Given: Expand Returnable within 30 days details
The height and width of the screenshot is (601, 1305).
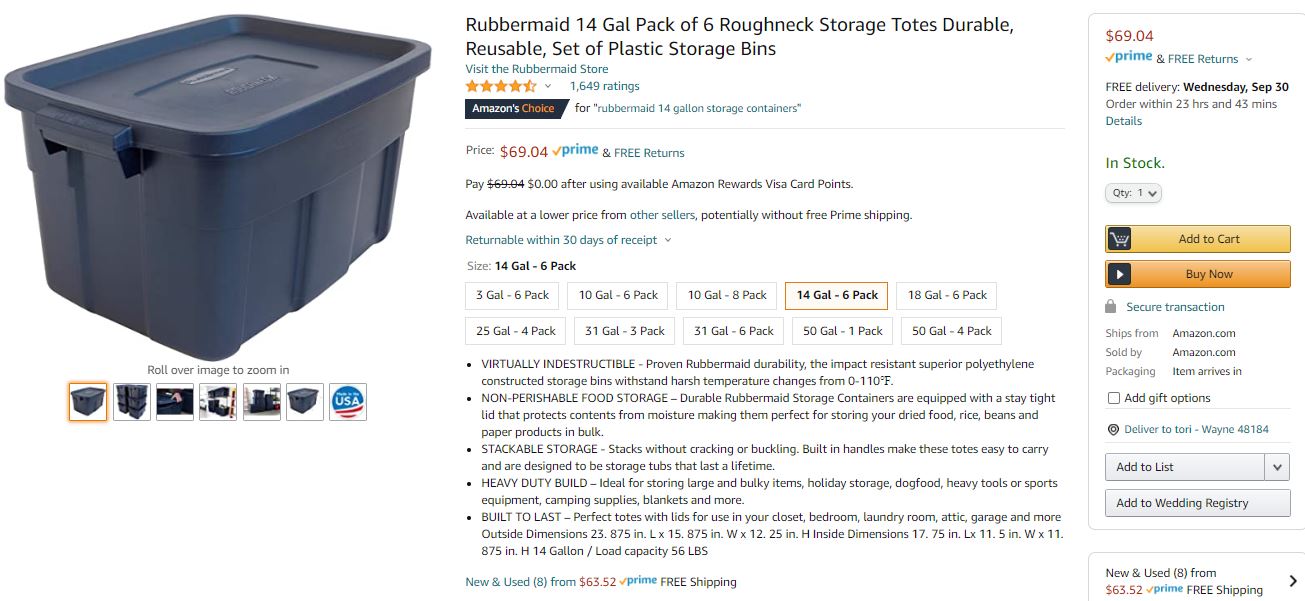Looking at the screenshot, I should click(569, 240).
